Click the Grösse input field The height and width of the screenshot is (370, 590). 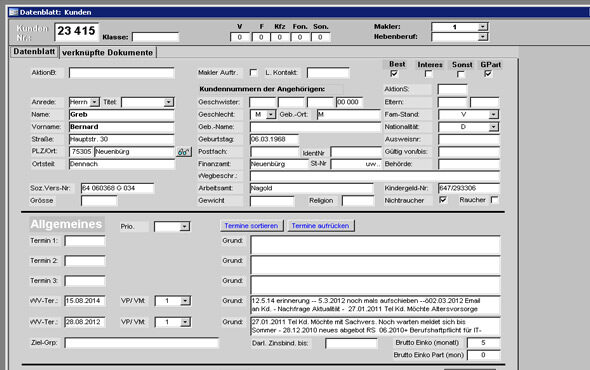click(99, 201)
